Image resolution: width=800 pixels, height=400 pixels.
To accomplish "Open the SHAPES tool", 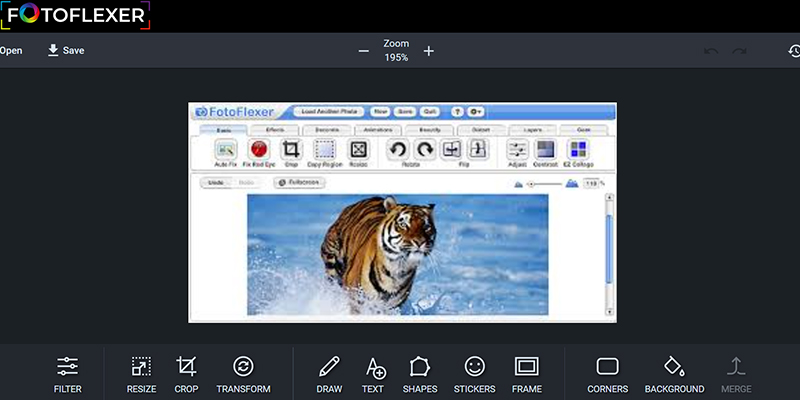I will [420, 375].
